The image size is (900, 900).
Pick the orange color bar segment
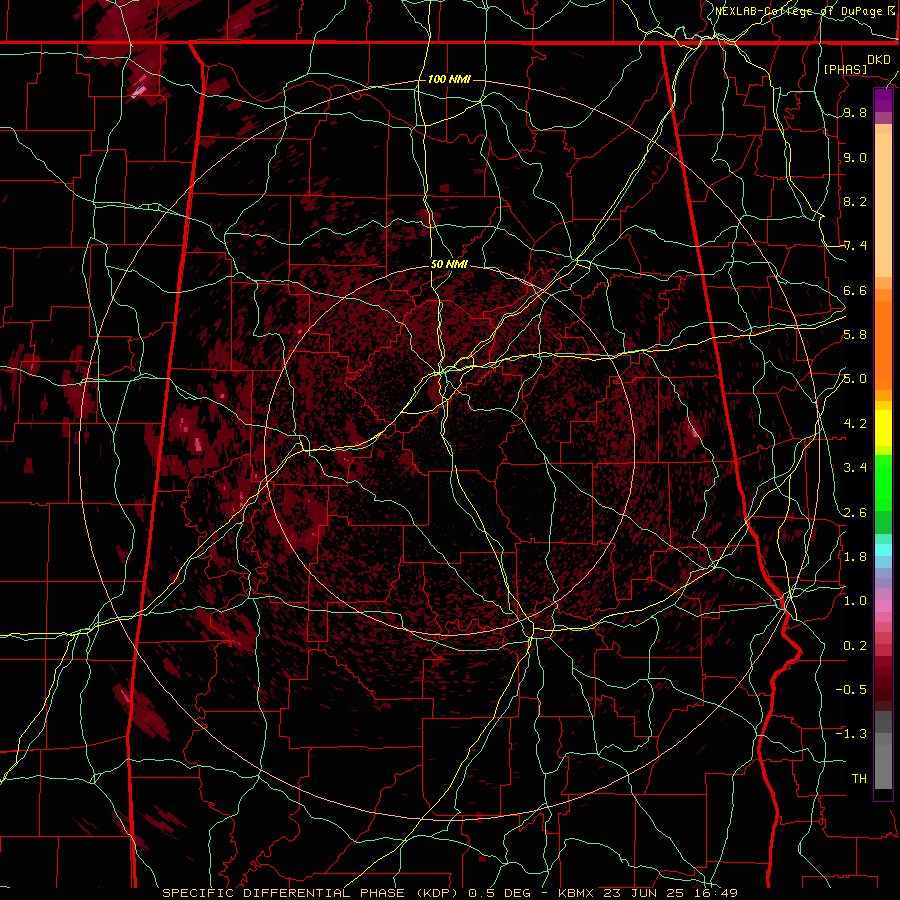click(883, 345)
